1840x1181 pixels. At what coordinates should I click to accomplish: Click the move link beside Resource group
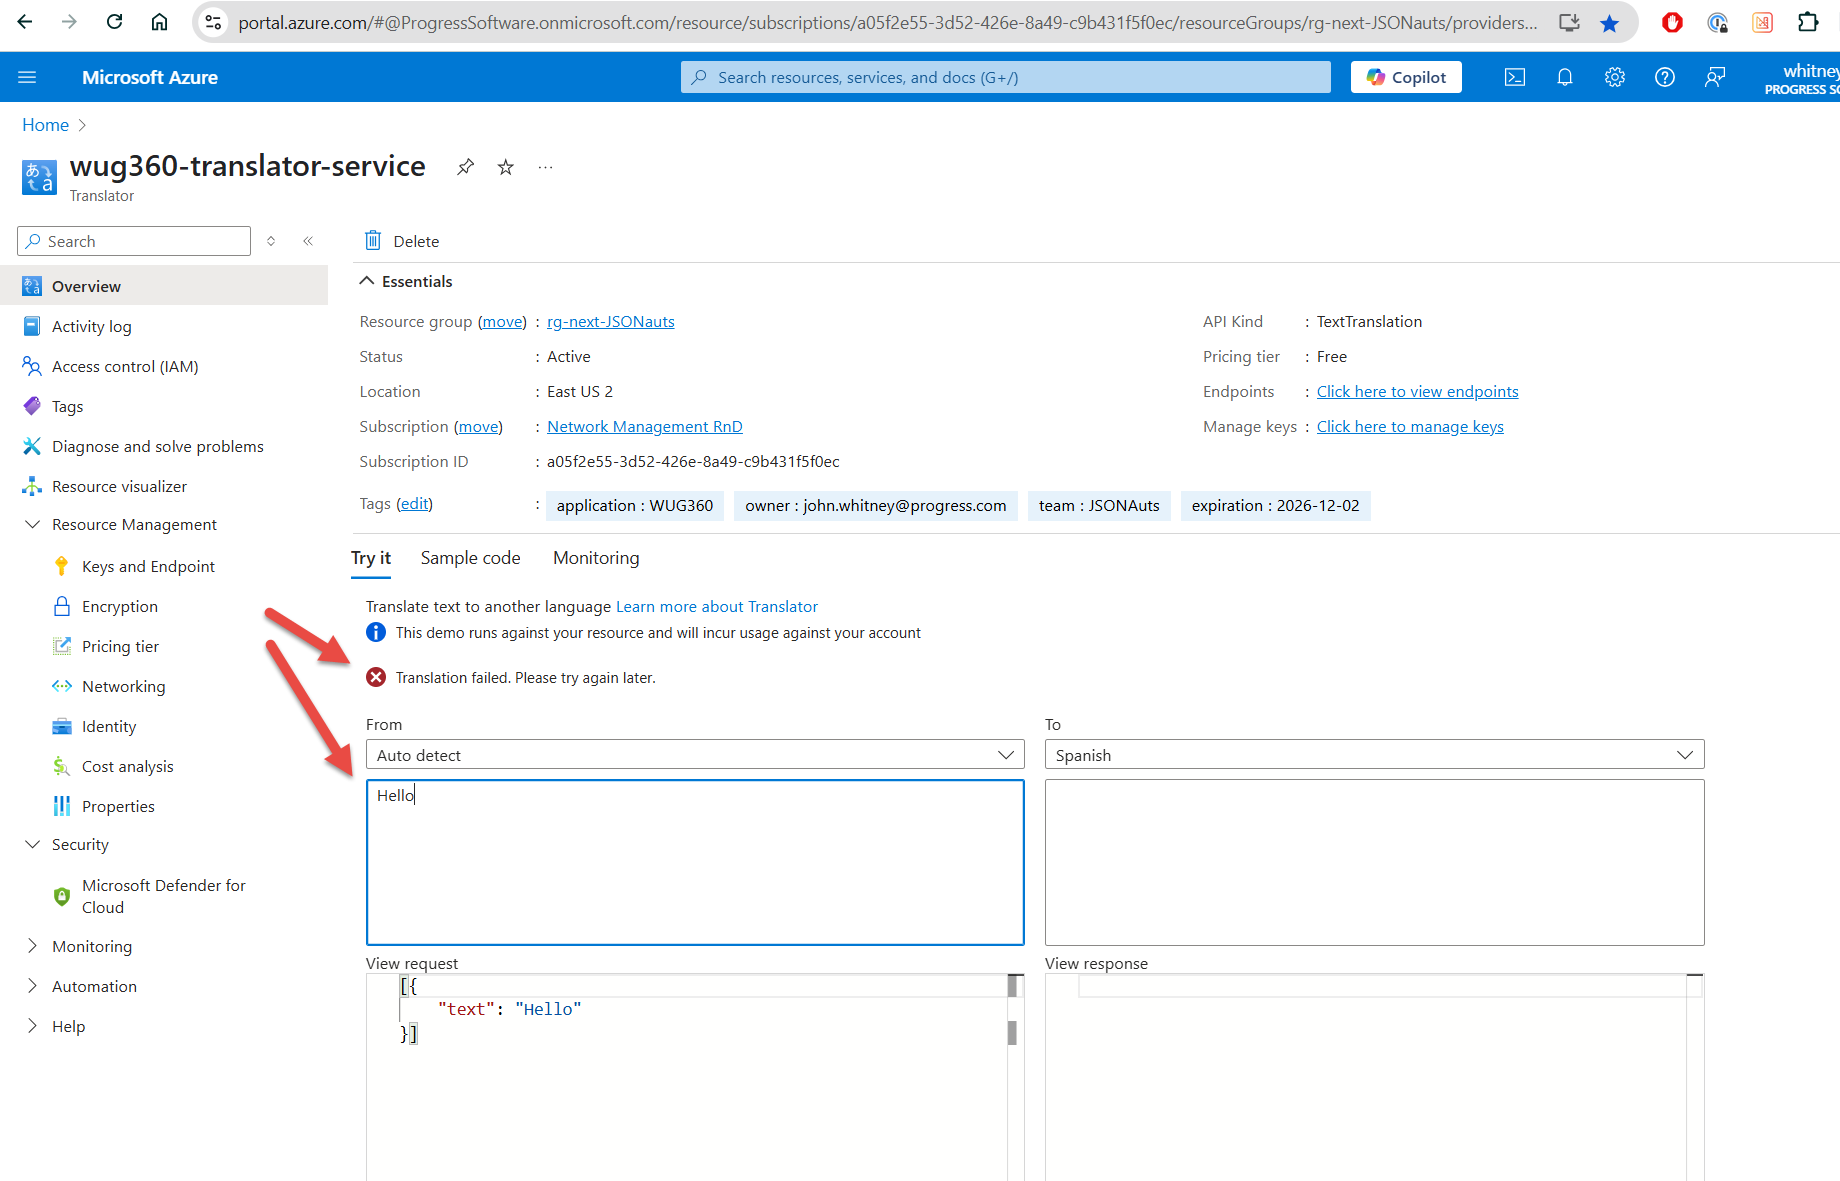(502, 321)
